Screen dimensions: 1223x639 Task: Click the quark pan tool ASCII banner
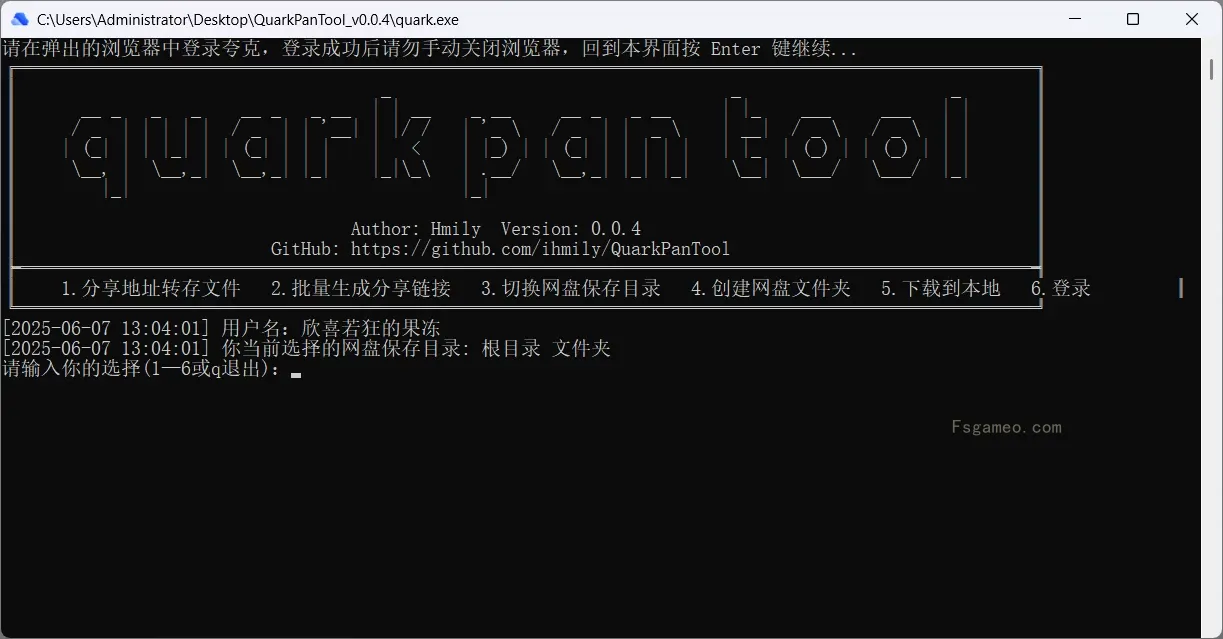(x=518, y=145)
